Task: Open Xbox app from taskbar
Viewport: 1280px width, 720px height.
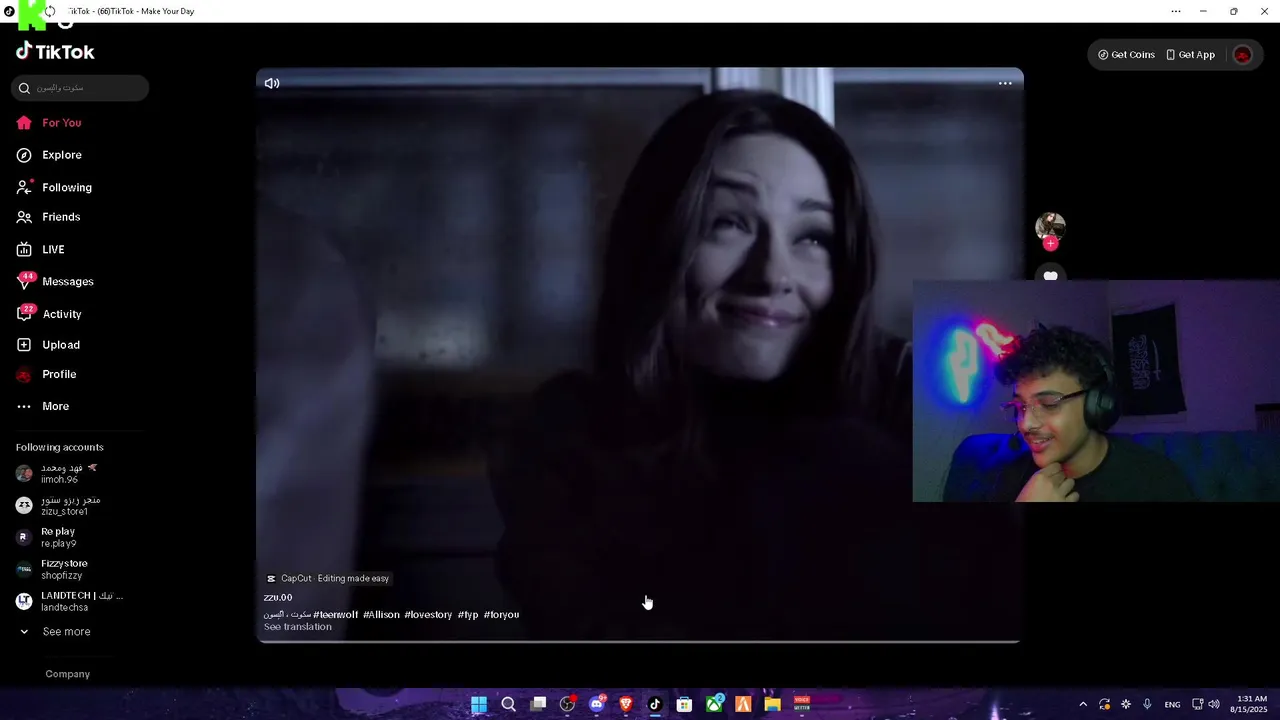Action: 714,705
